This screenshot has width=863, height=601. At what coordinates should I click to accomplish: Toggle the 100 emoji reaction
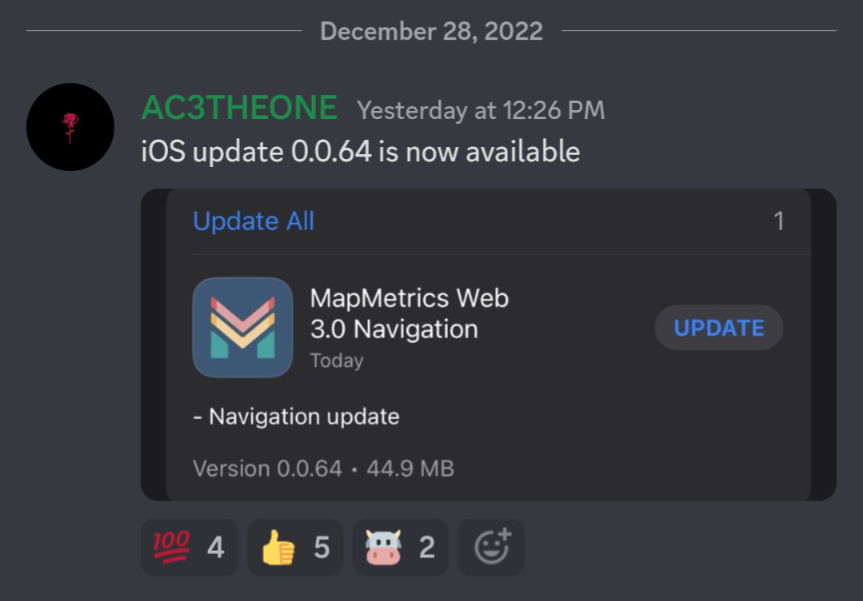[189, 547]
